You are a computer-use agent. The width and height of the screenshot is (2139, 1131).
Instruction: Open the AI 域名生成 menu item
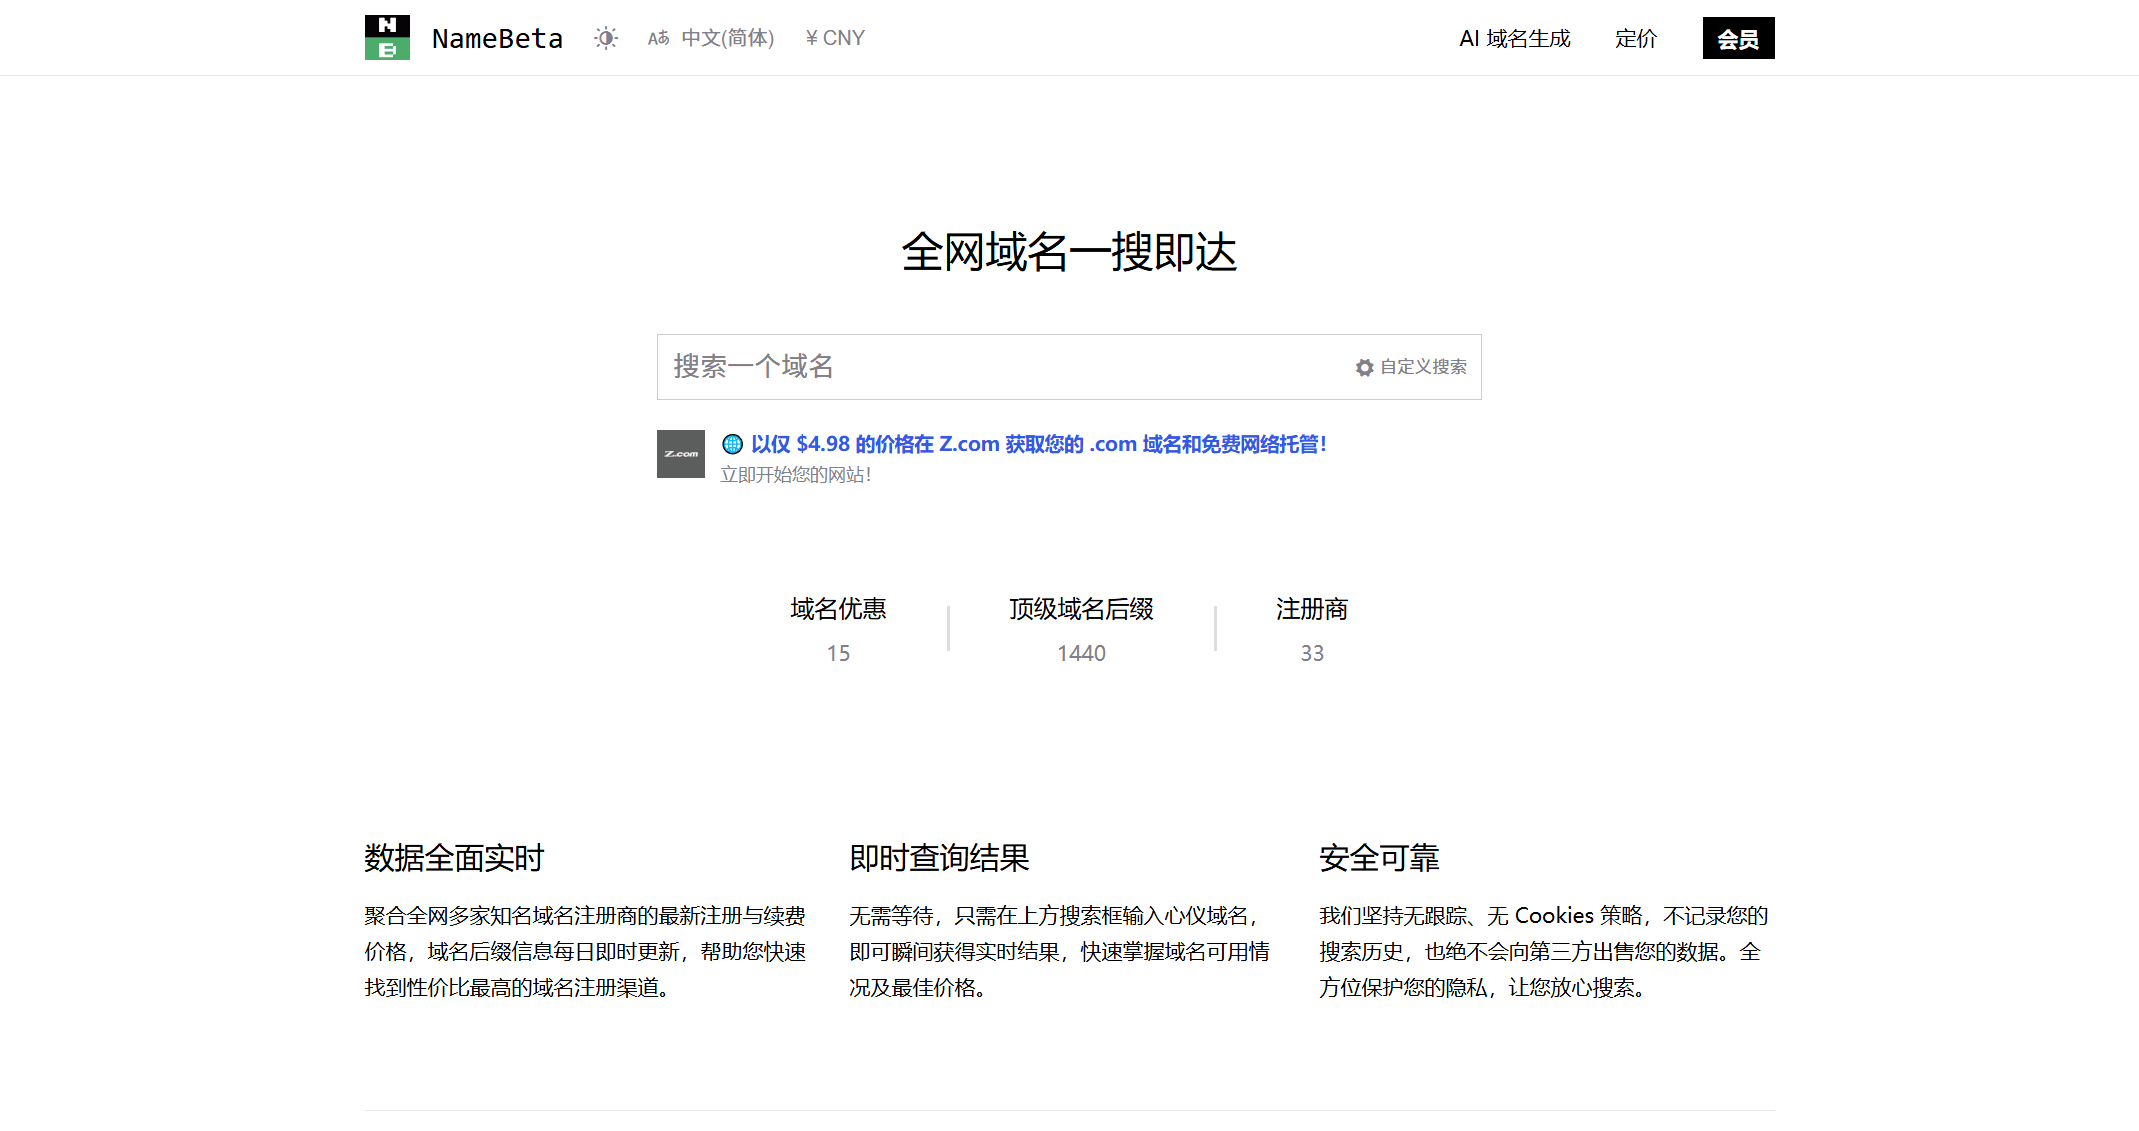[x=1514, y=38]
